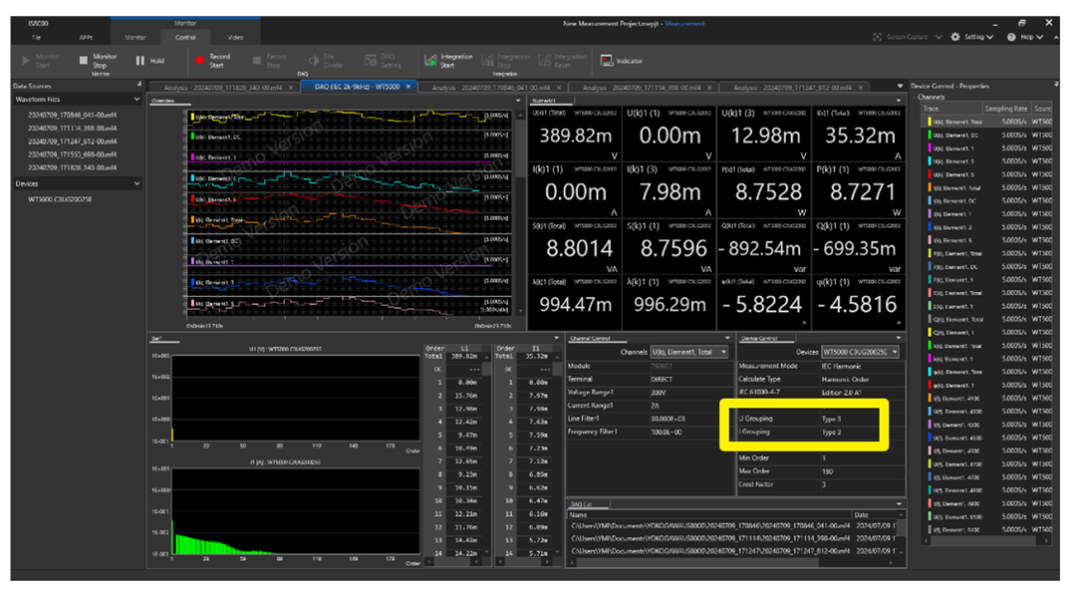Open the Channels combo box

point(689,352)
